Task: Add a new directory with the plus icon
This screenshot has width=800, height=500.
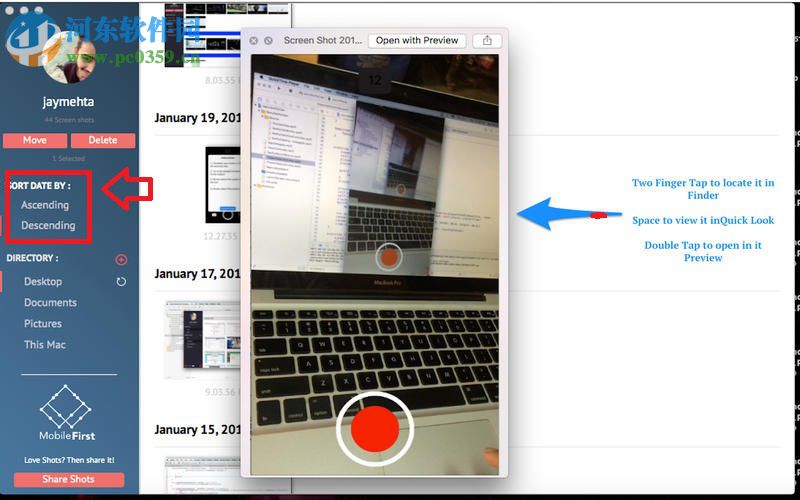Action: 121,260
